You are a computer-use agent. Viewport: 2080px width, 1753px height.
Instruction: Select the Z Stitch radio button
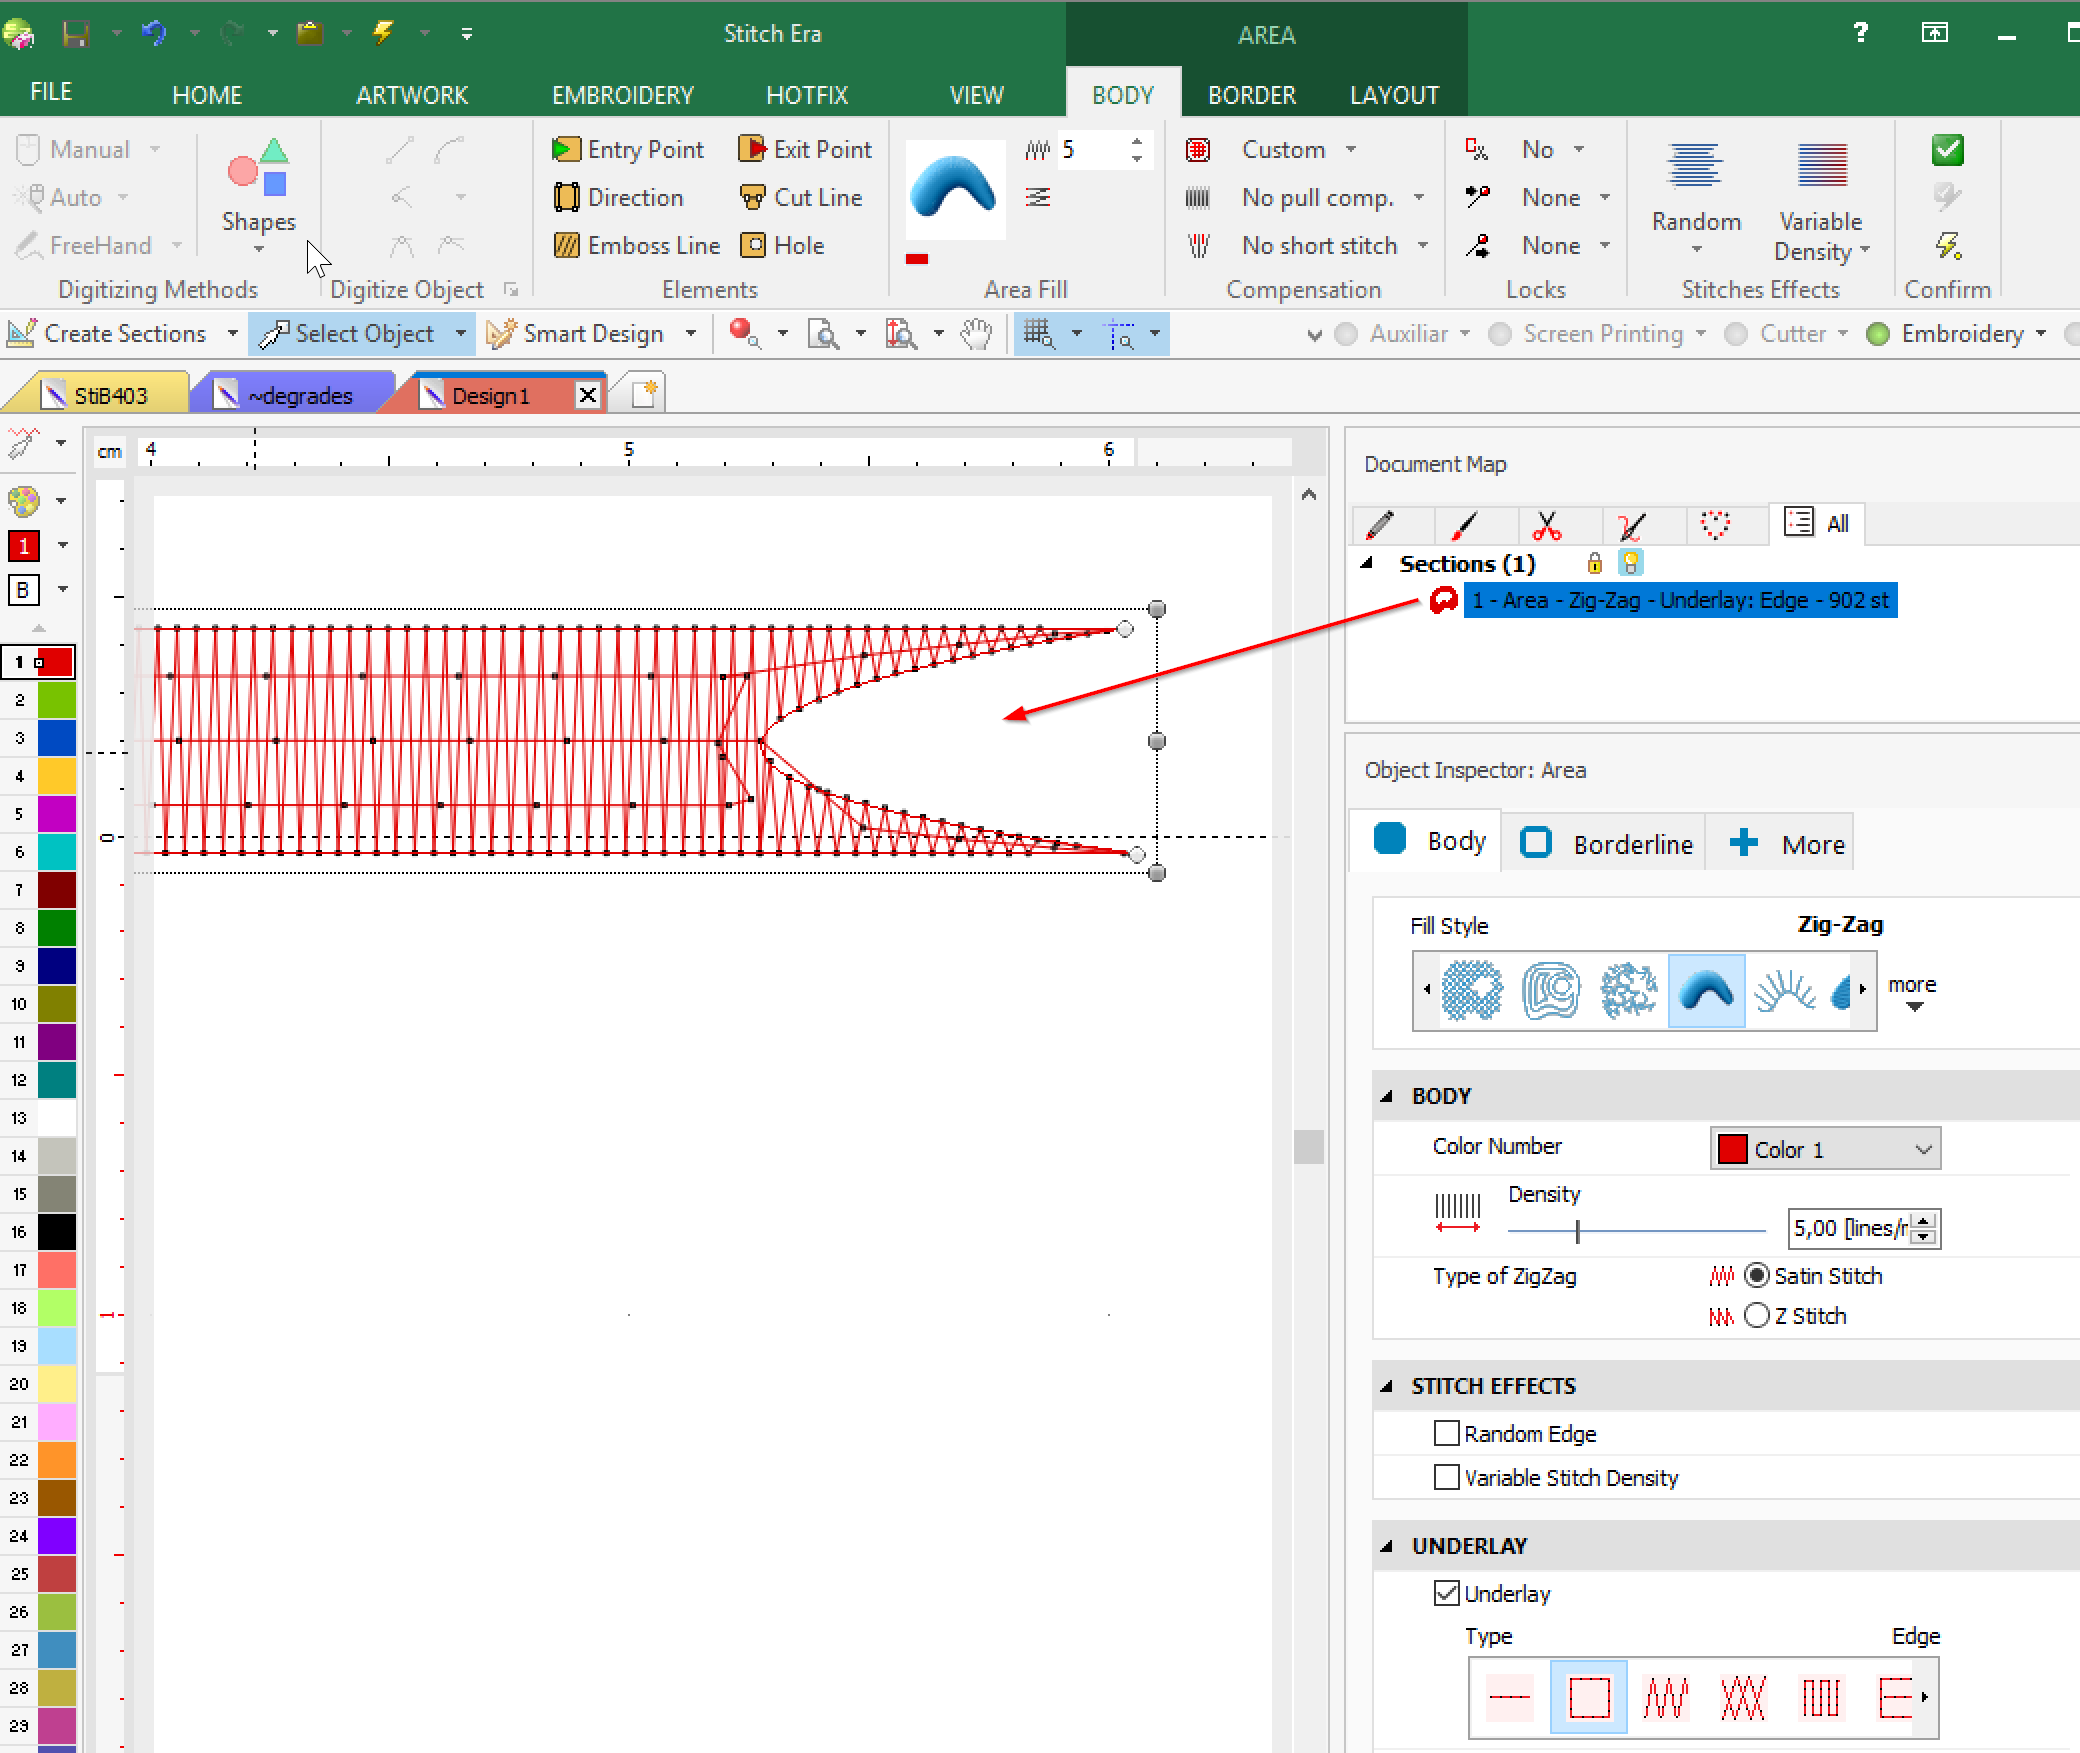tap(1756, 1315)
